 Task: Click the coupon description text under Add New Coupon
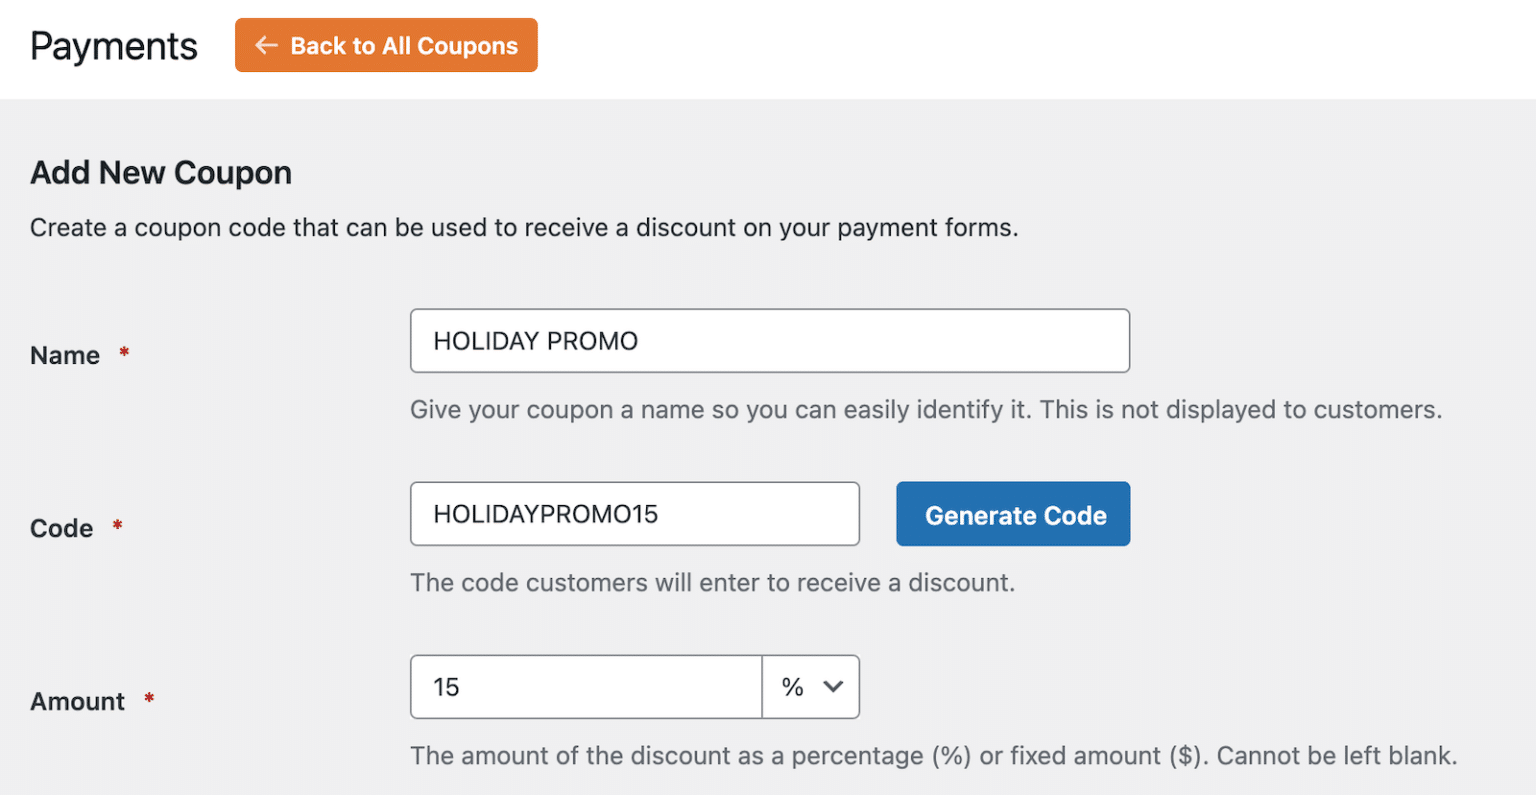pyautogui.click(x=524, y=227)
